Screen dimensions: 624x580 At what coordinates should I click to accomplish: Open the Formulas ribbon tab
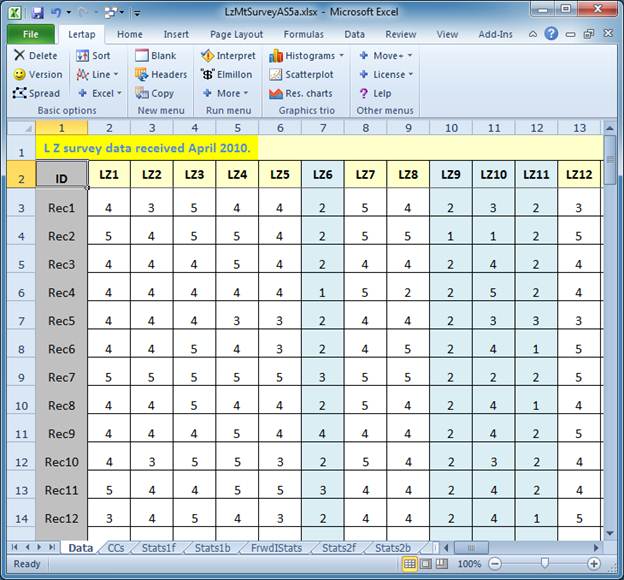[303, 34]
